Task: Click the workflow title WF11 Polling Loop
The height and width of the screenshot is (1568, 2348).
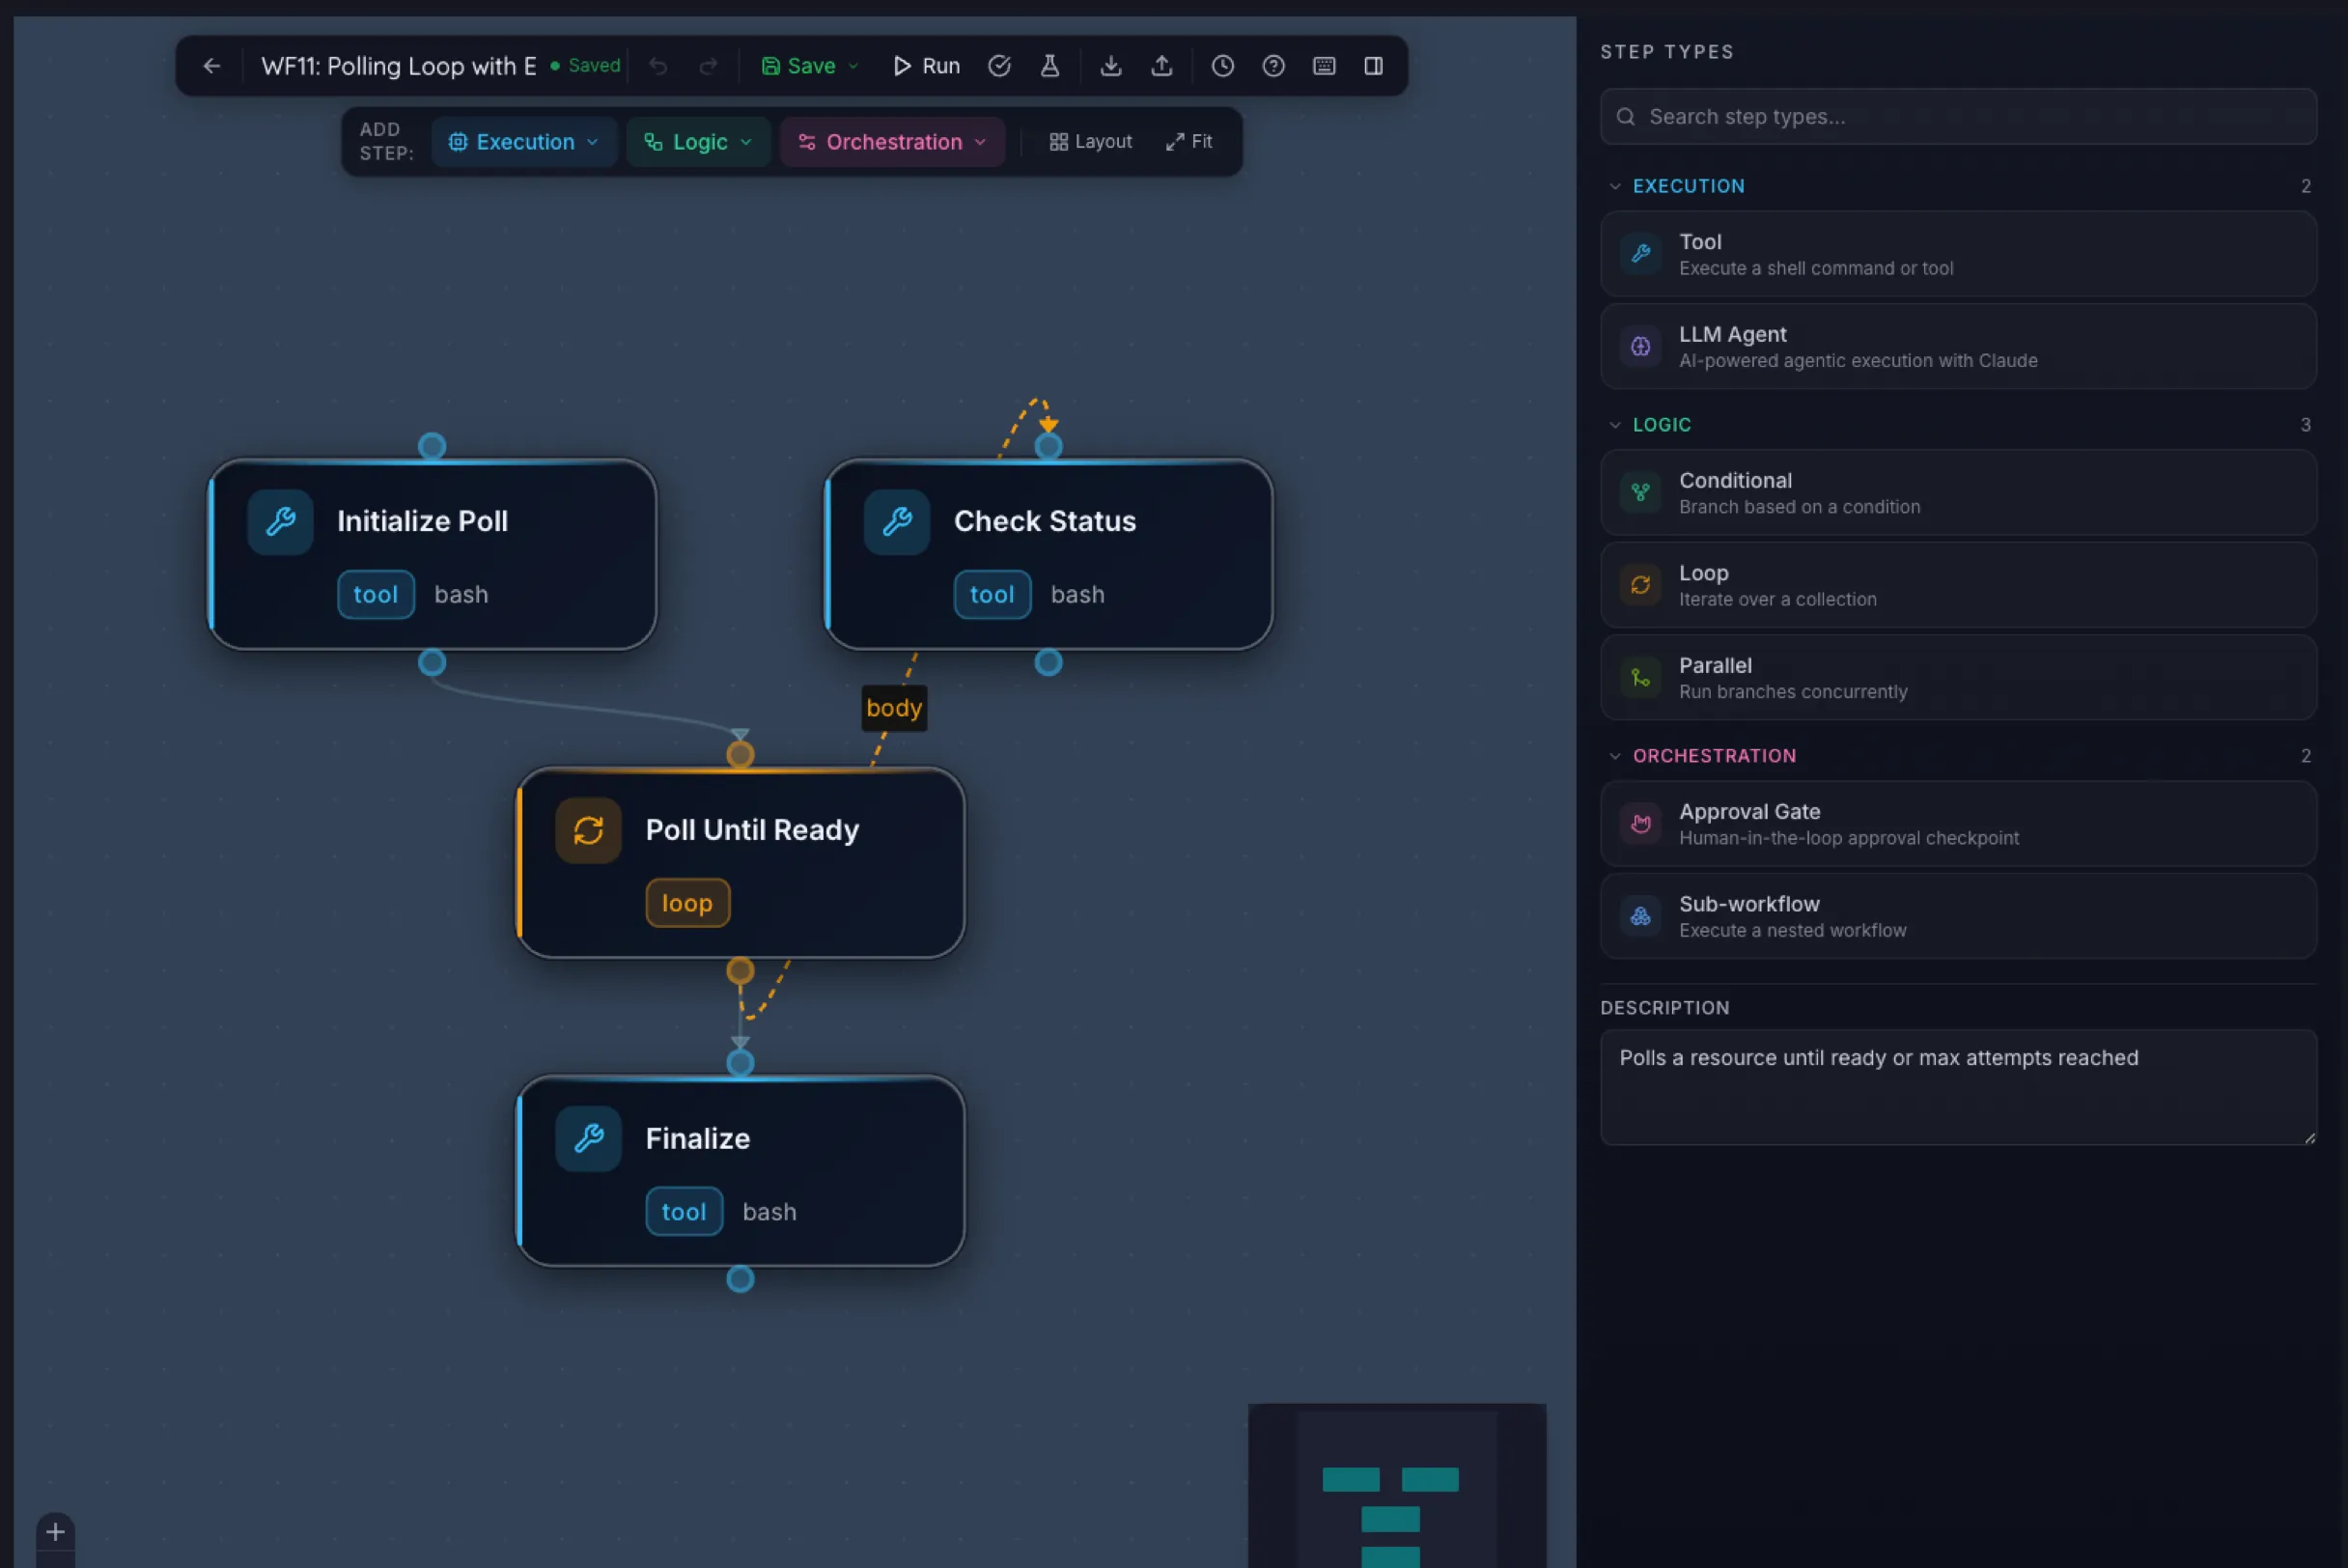Action: (398, 66)
